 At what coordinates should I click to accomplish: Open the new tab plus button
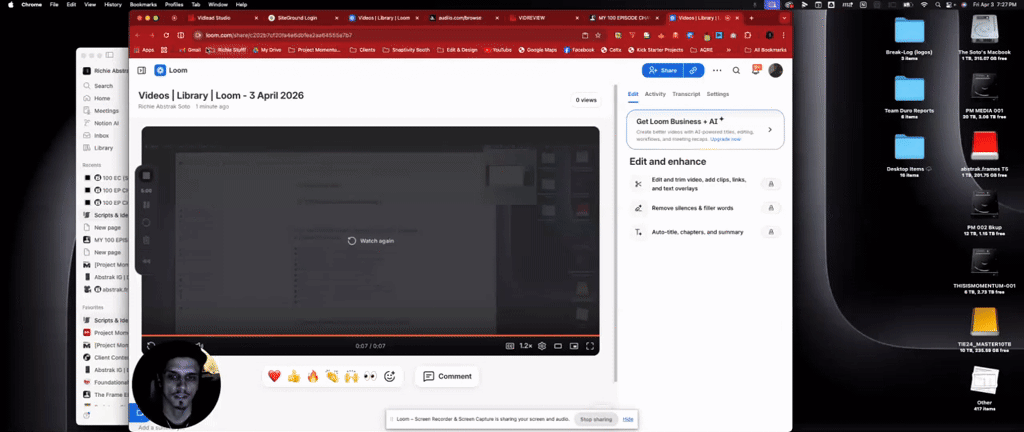pos(752,18)
